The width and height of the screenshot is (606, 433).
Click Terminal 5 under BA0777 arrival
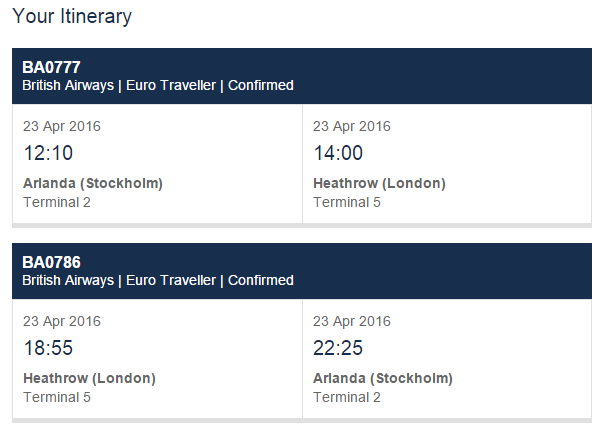click(347, 202)
